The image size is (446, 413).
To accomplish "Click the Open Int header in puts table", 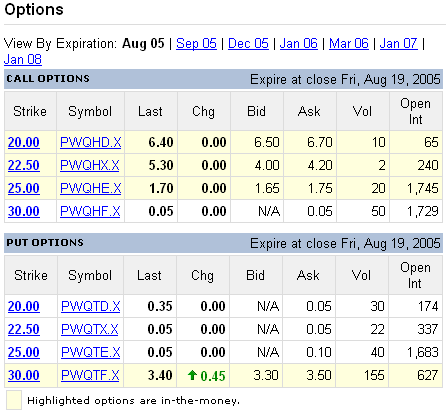I will coord(415,275).
